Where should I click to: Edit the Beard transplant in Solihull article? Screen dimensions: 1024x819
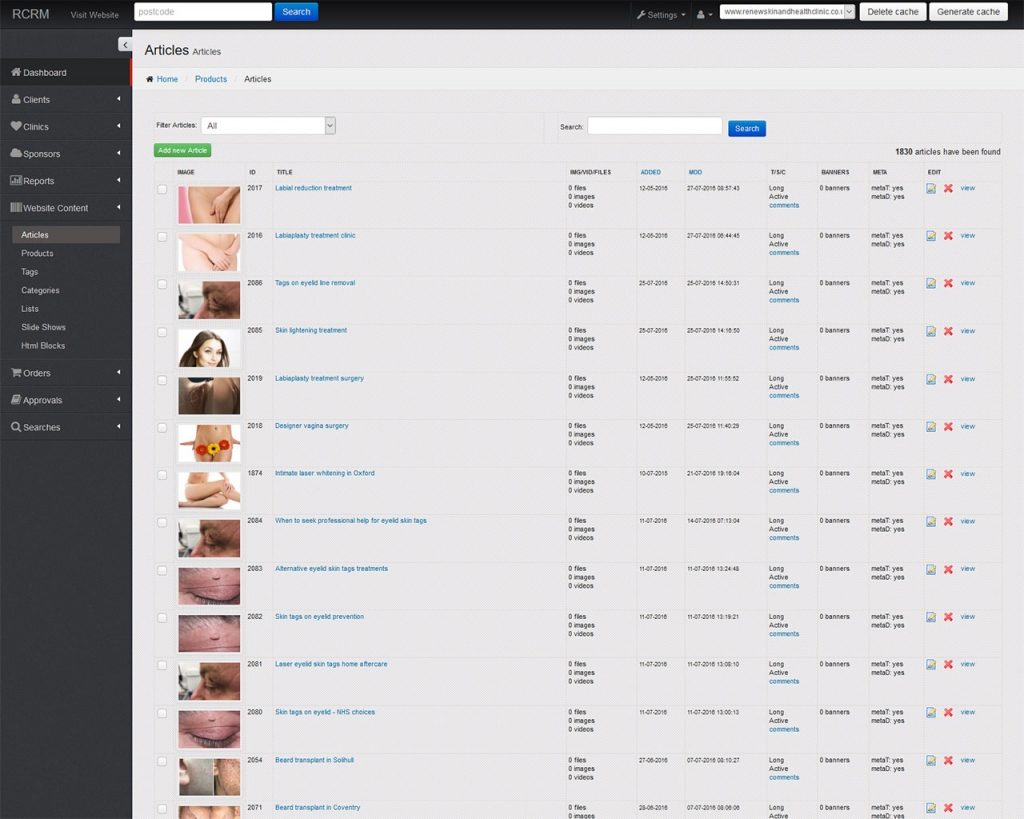click(x=931, y=760)
